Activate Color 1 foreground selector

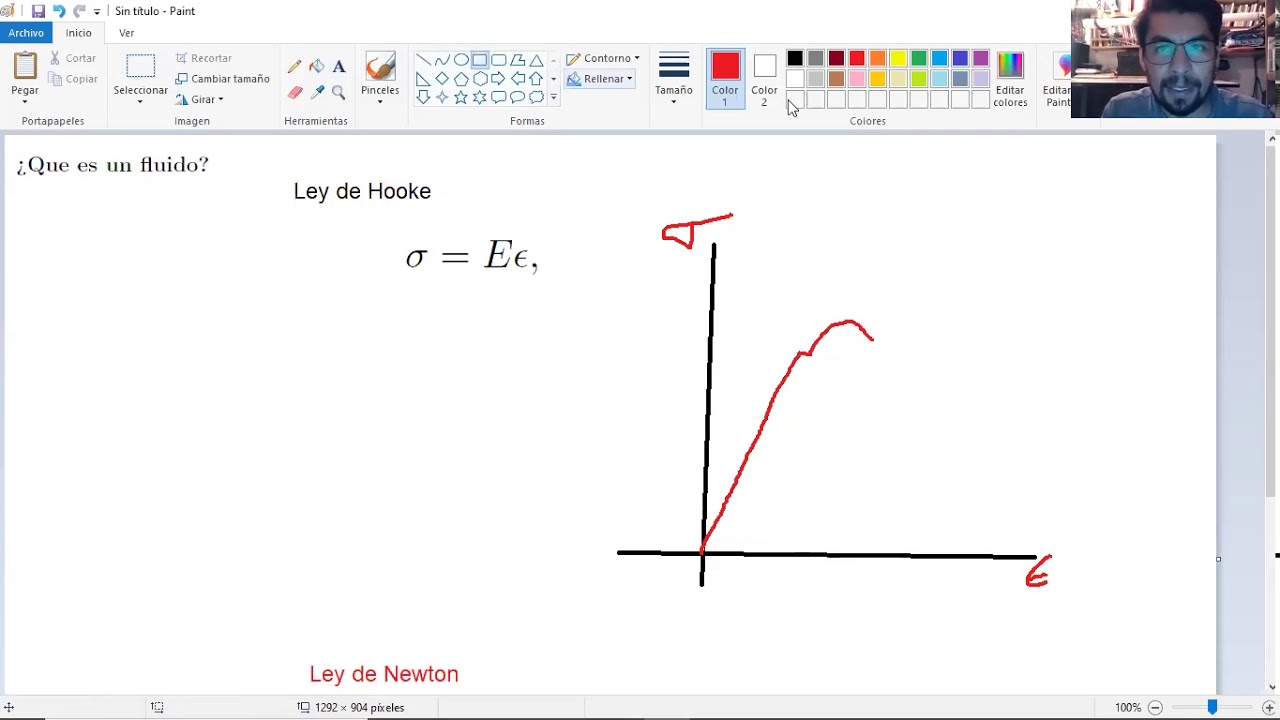click(x=725, y=78)
